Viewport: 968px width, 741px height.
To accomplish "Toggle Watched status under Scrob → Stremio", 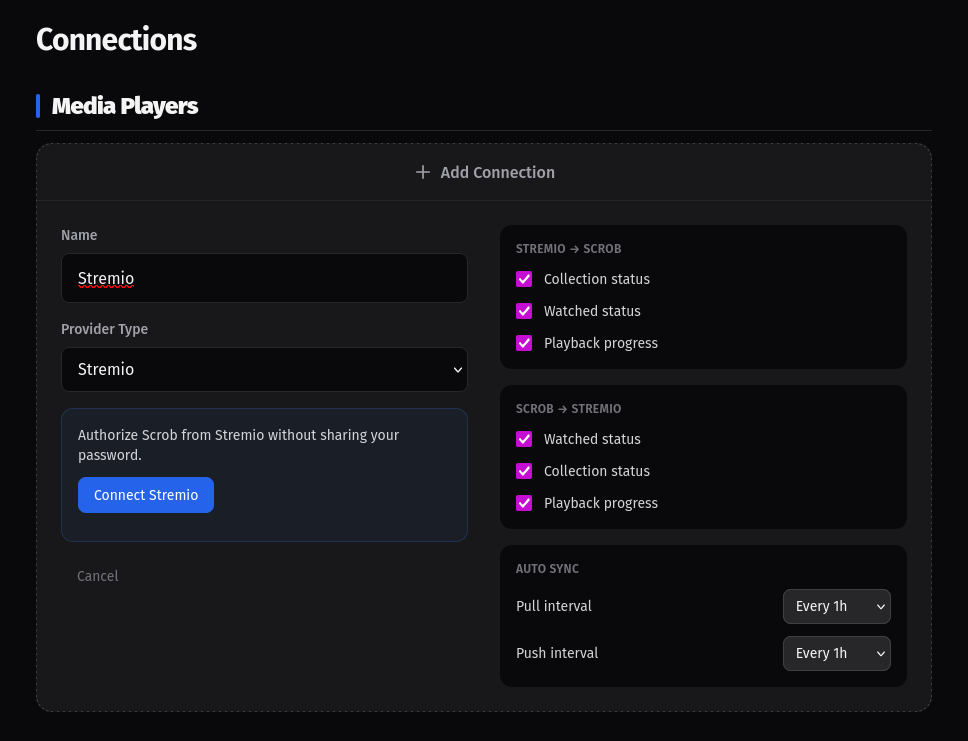I will coord(524,439).
